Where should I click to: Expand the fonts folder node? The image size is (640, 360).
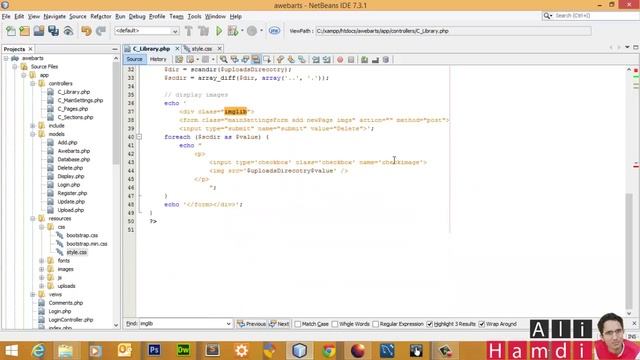coord(41,260)
